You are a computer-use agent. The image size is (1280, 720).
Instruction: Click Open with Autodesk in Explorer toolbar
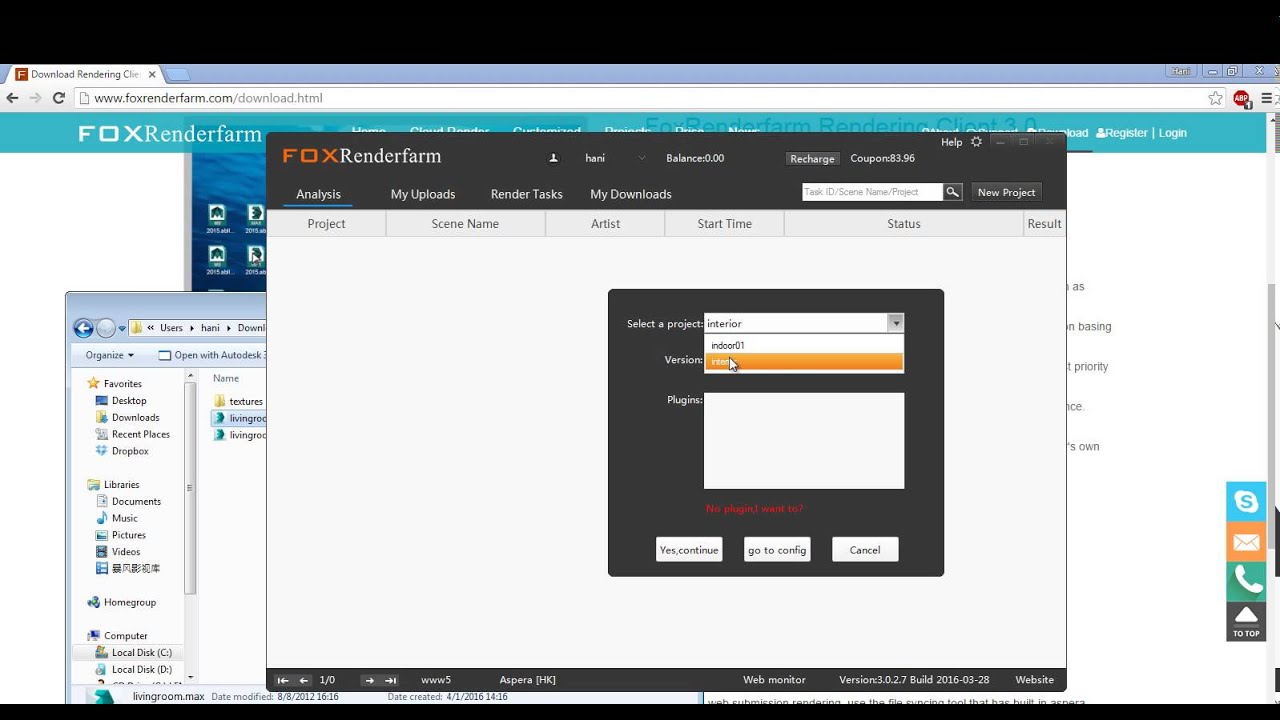point(212,355)
